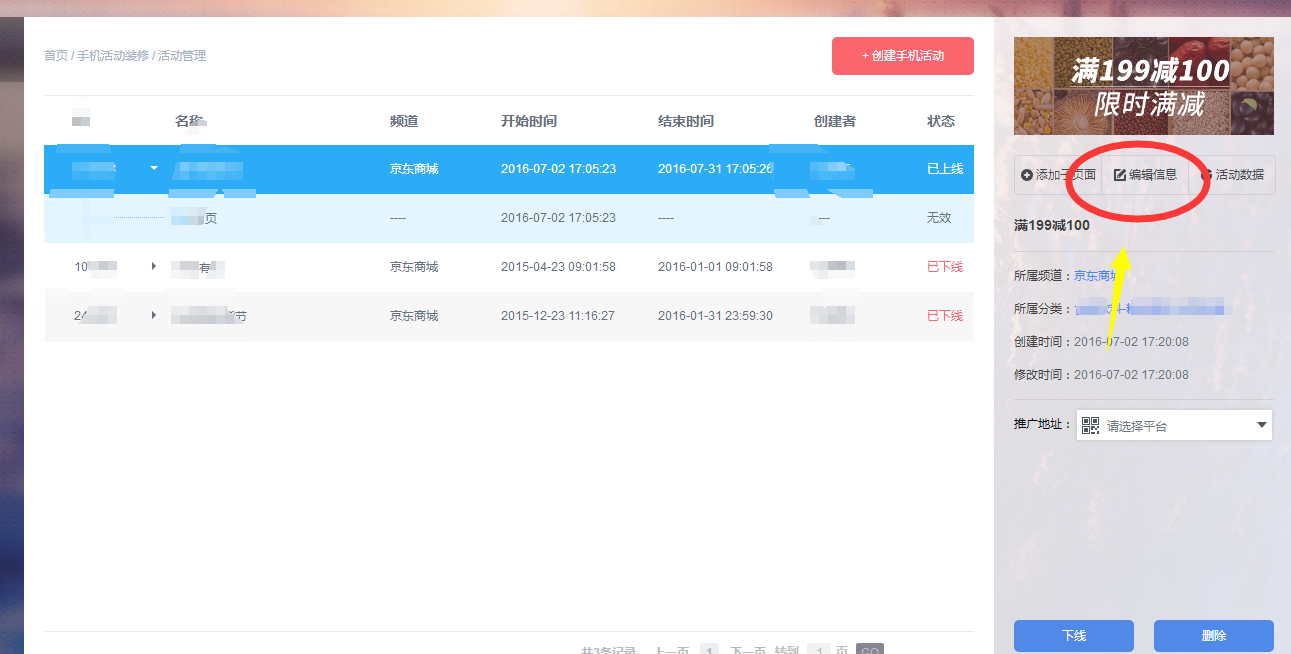Image resolution: width=1291 pixels, height=654 pixels.
Task: Collapse the selected 已上线 activity row arrow
Action: click(x=154, y=168)
